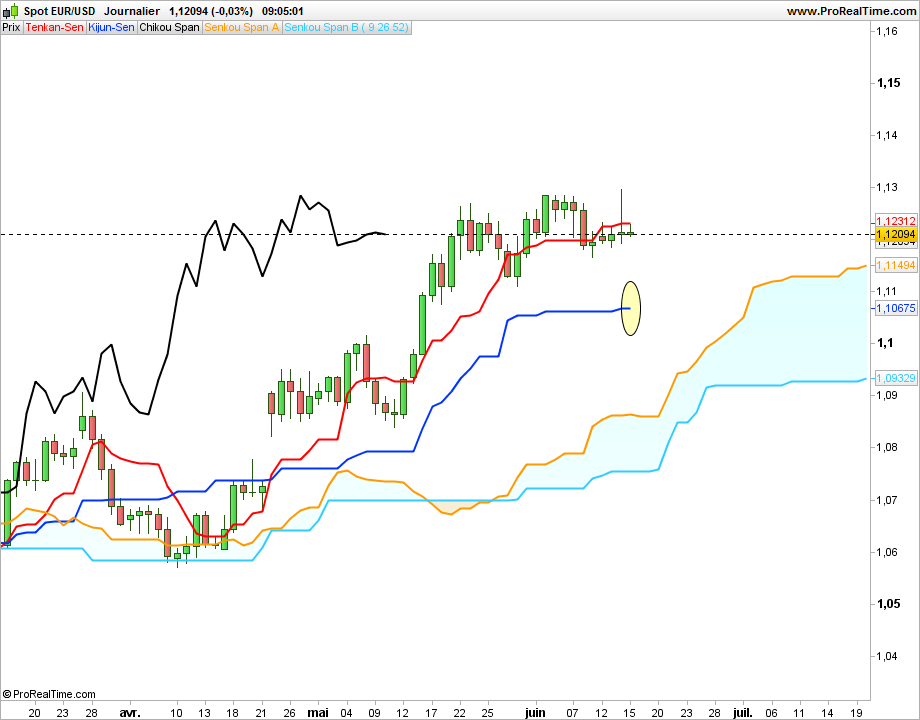Click the 1,12094 (-0,03%) price readout

(211, 11)
